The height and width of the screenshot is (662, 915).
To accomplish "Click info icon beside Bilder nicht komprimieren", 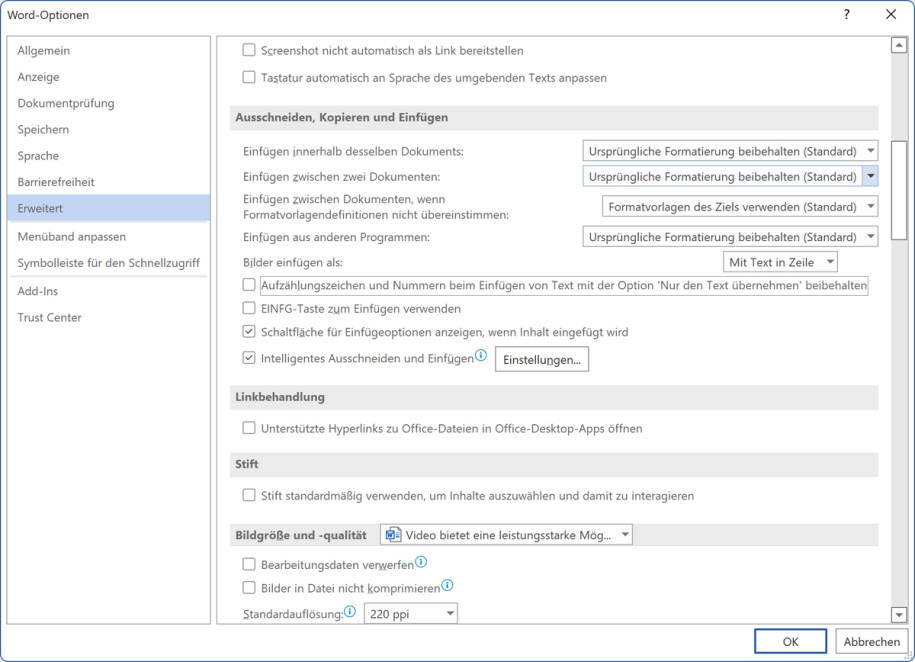I will pyautogui.click(x=448, y=586).
